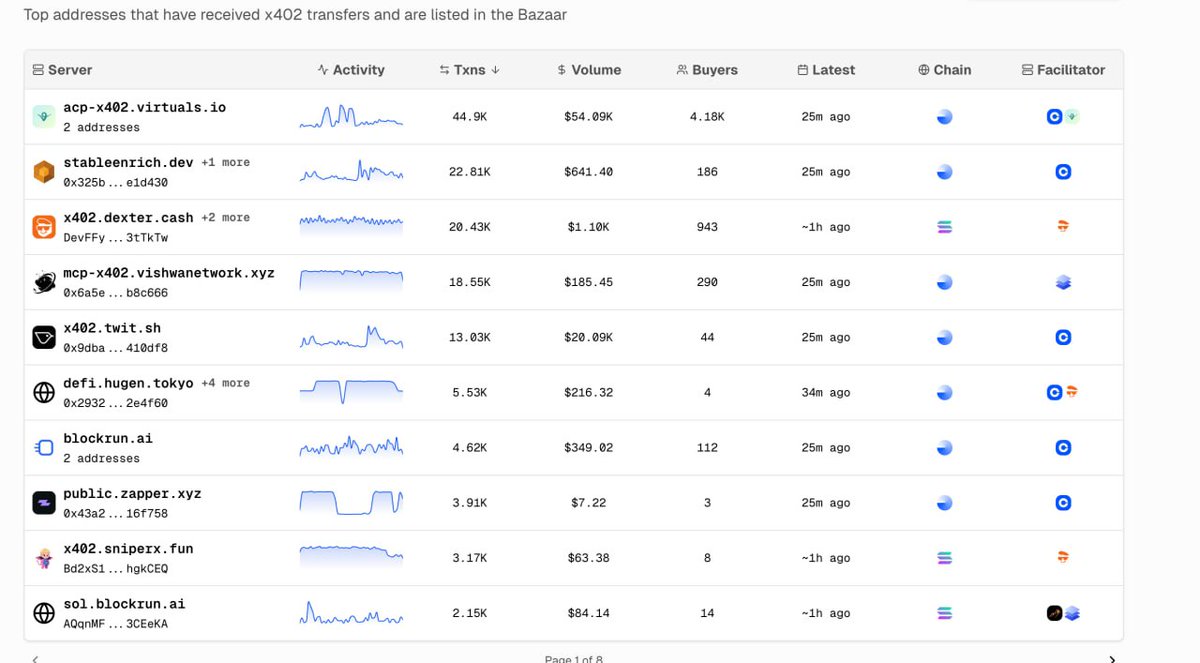Click the address AQqnMF...3CEeKA
Image resolution: width=1200 pixels, height=663 pixels.
click(115, 624)
